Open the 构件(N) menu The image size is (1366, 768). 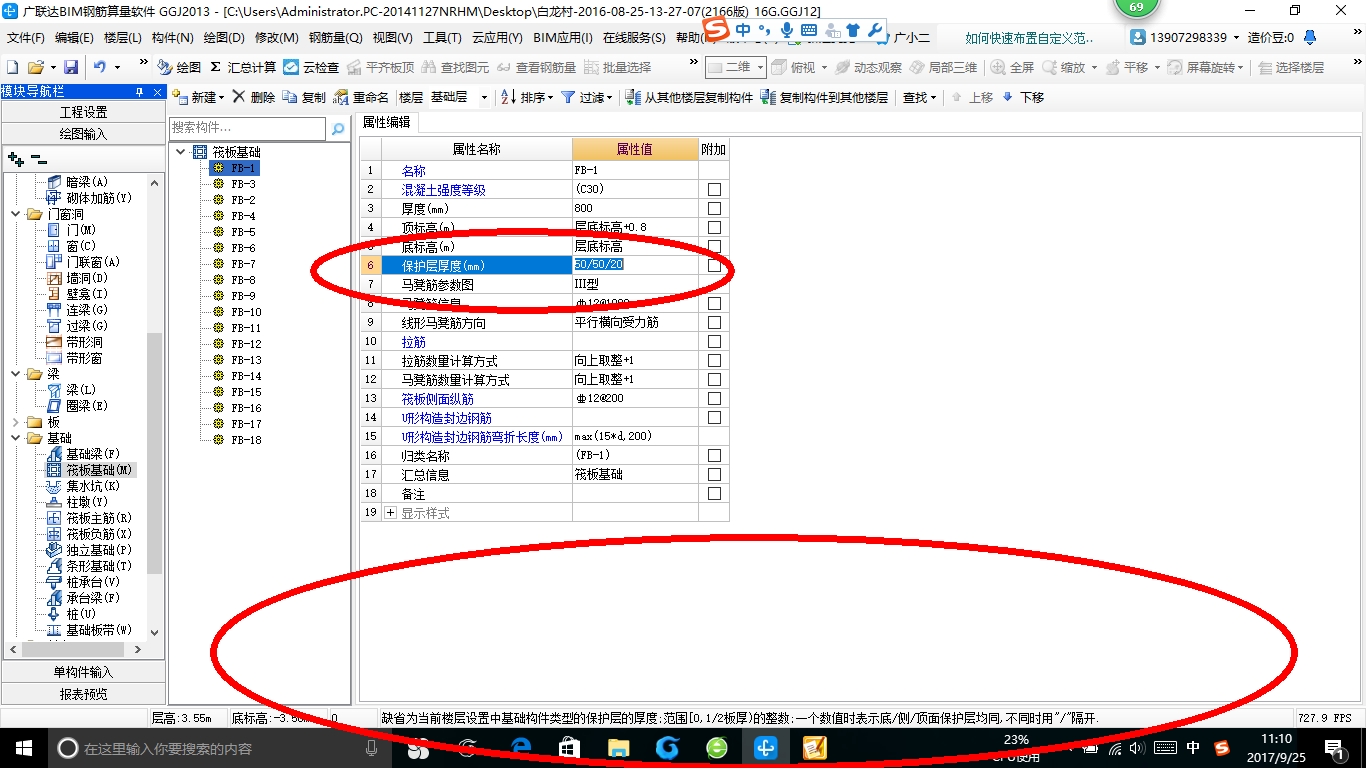click(173, 37)
